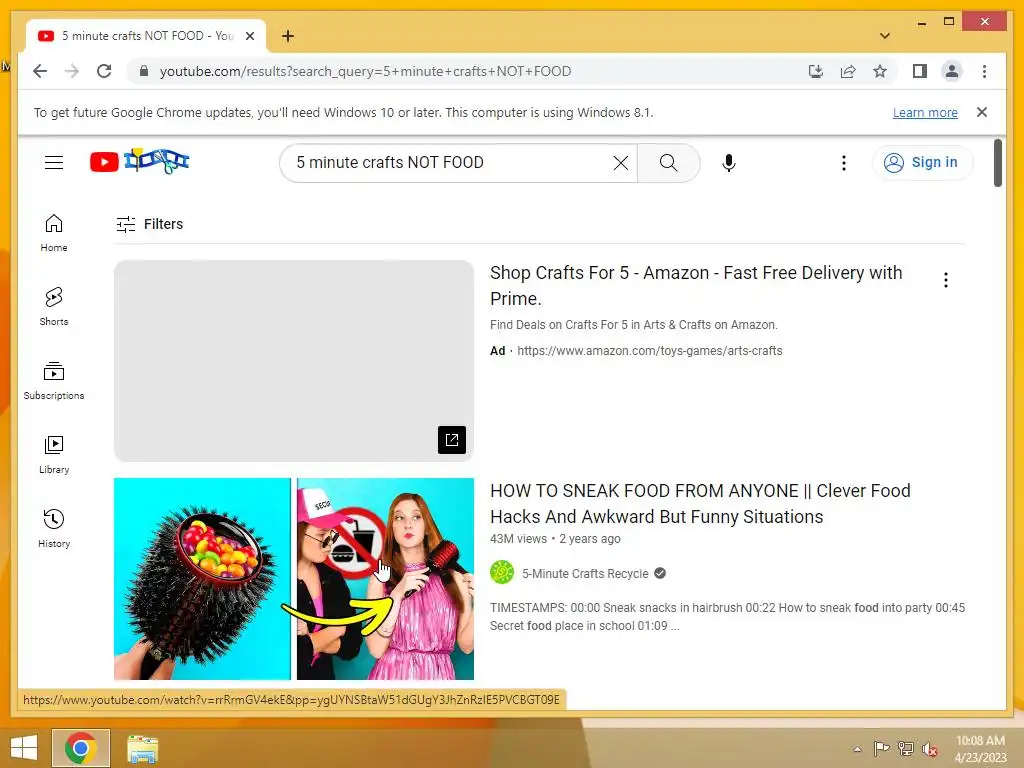This screenshot has width=1024, height=768.
Task: Open the hairbrush video thumbnail
Action: coord(294,579)
